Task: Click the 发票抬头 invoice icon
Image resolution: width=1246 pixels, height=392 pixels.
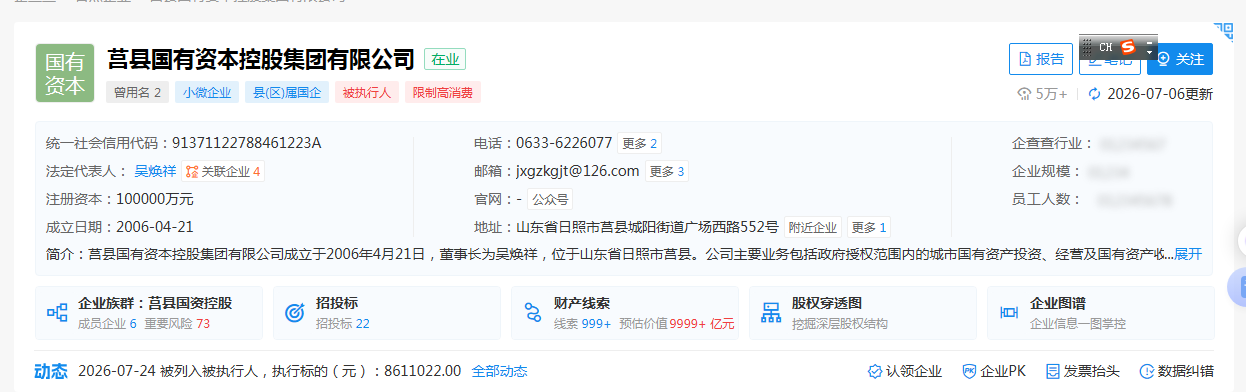Action: pos(1052,371)
